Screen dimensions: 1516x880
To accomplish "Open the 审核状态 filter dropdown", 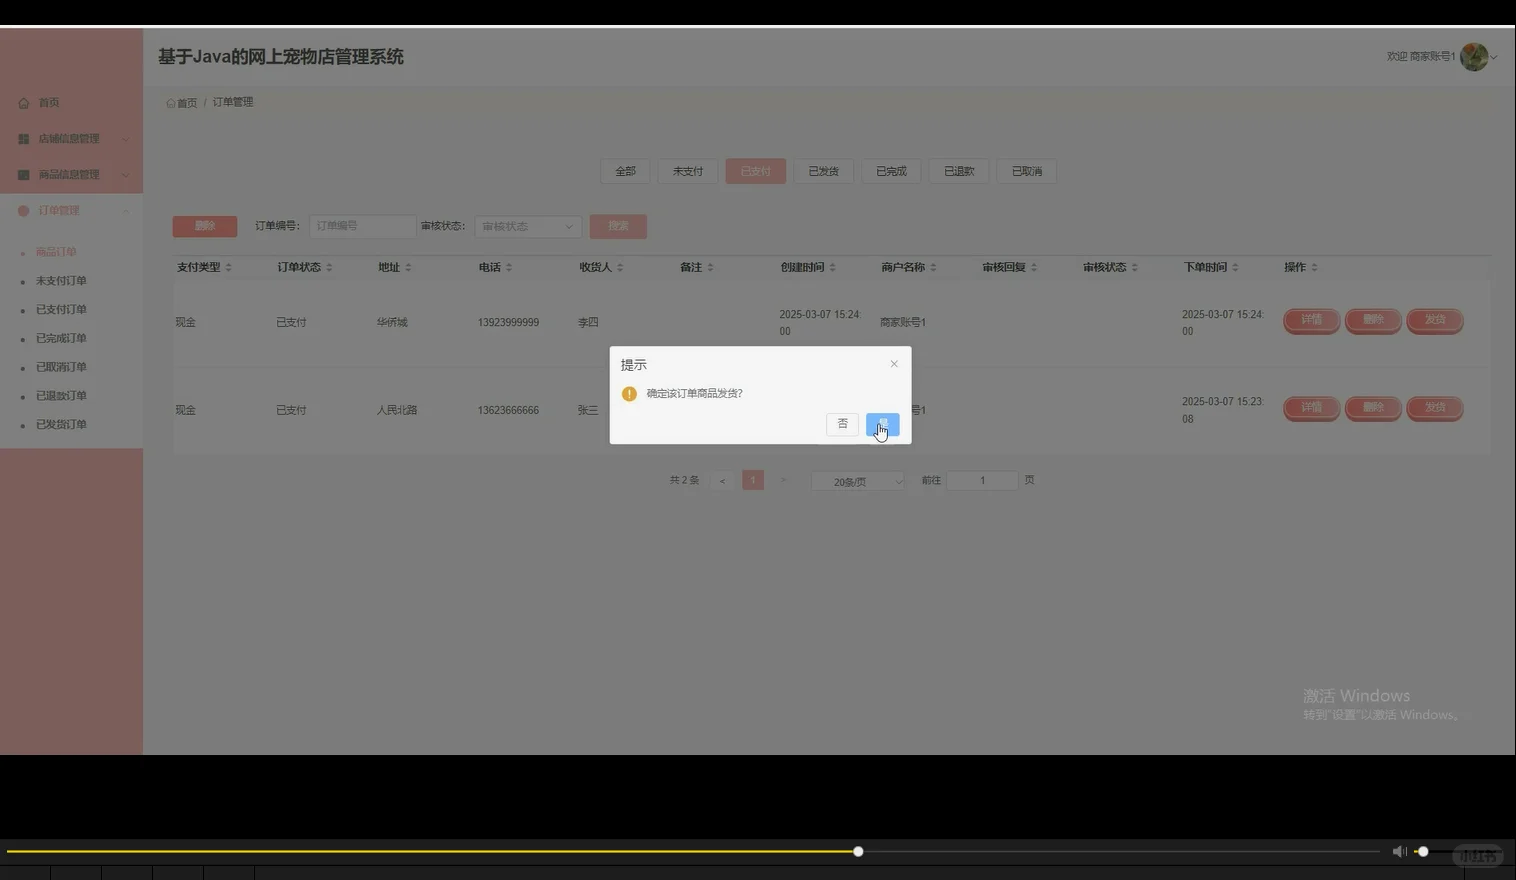I will coord(528,227).
